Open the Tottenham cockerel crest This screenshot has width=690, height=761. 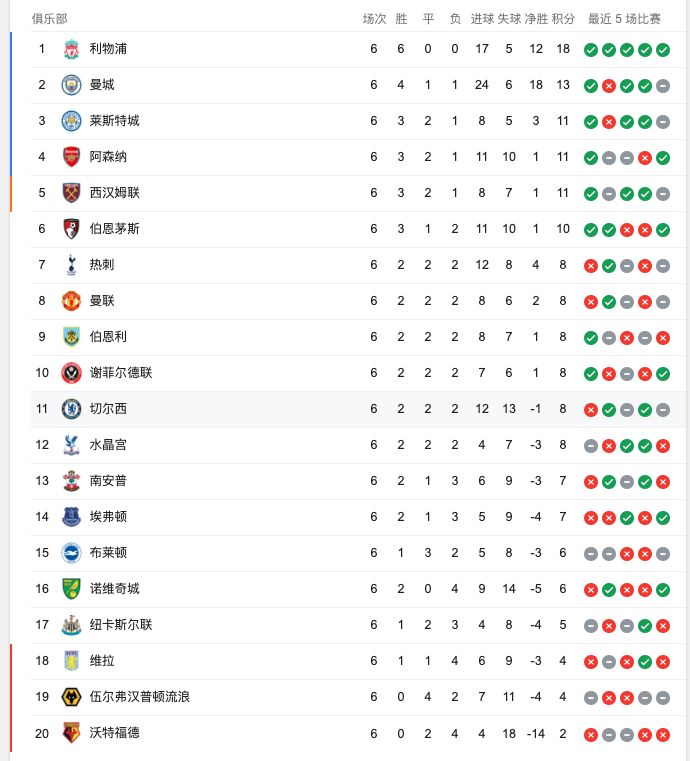[x=71, y=265]
